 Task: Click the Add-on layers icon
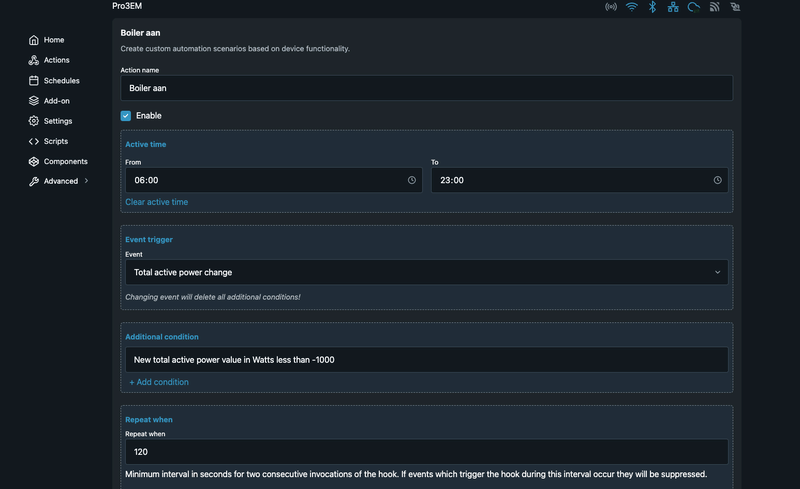click(34, 101)
